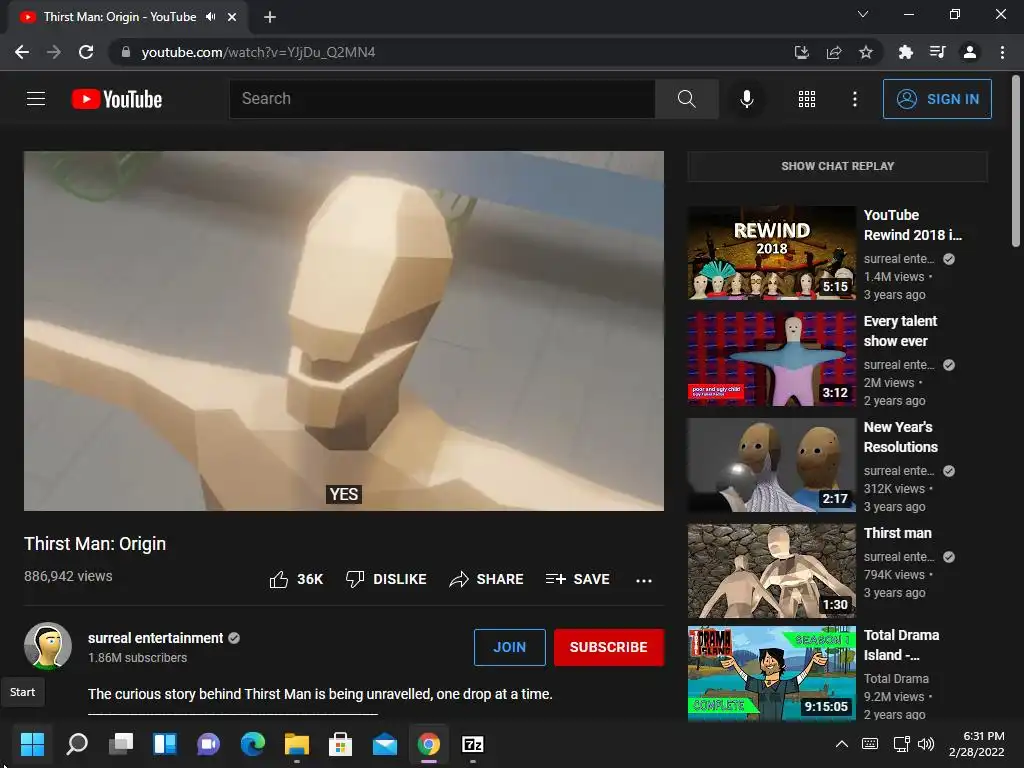1024x768 pixels.
Task: Bookmark this page with the star icon
Action: pos(866,52)
